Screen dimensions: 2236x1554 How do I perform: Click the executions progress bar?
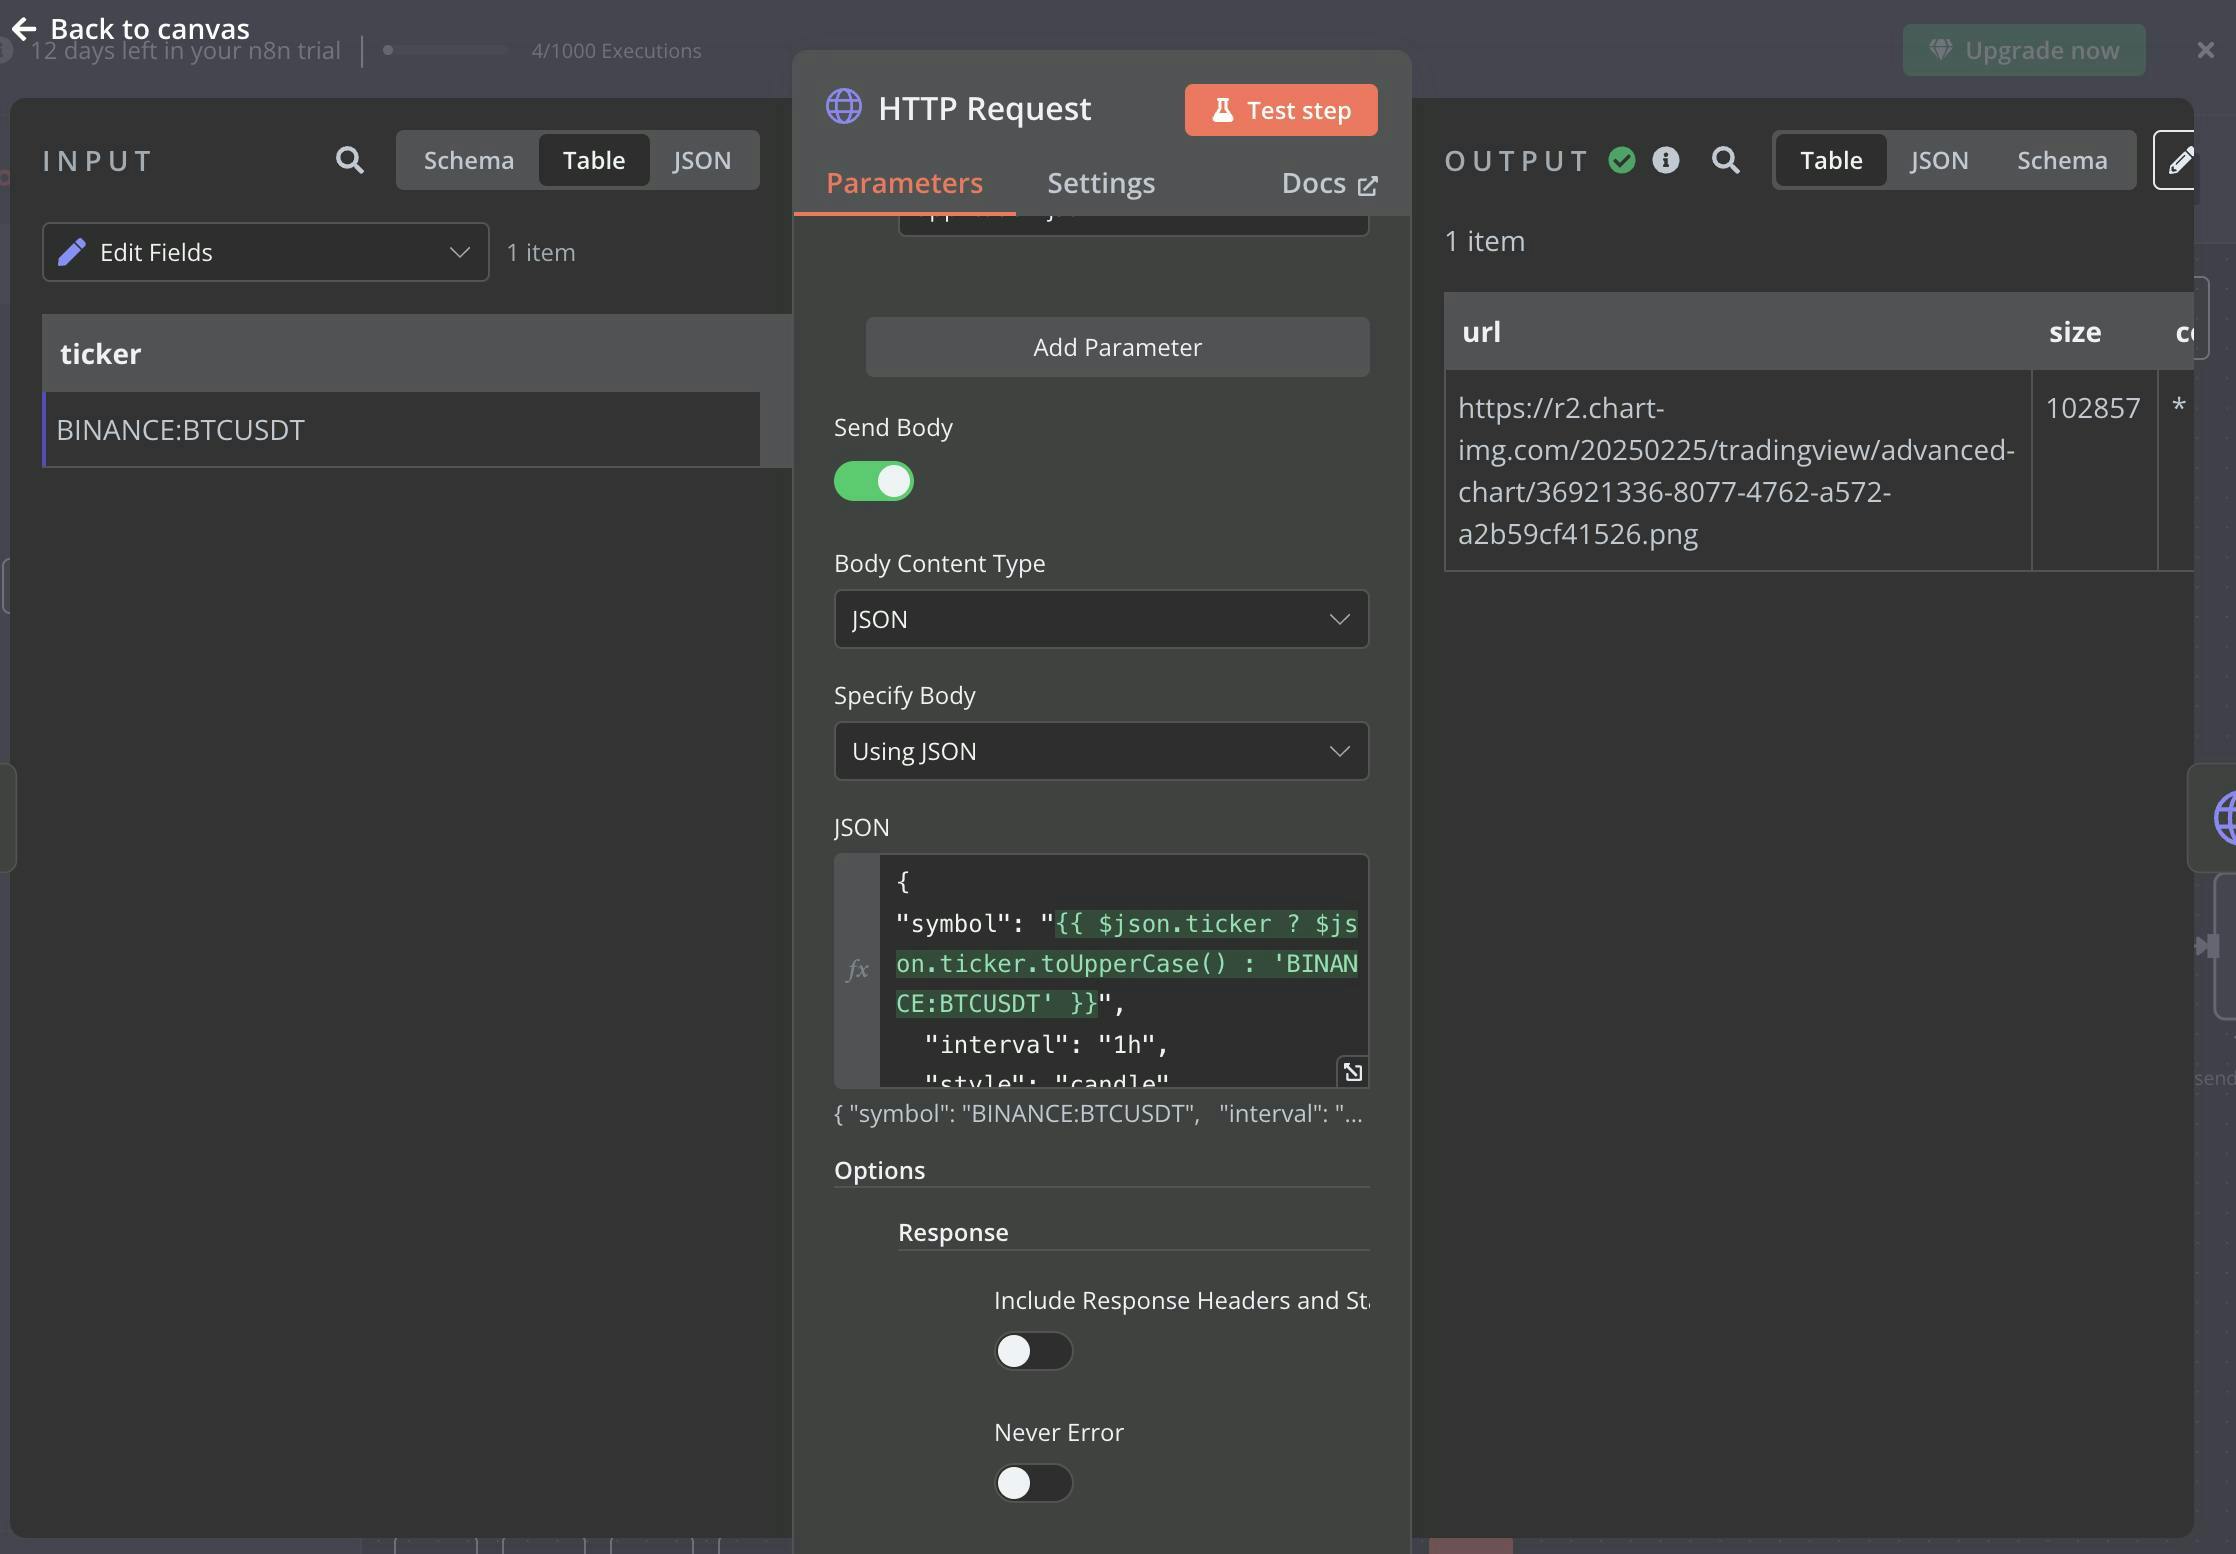(448, 50)
